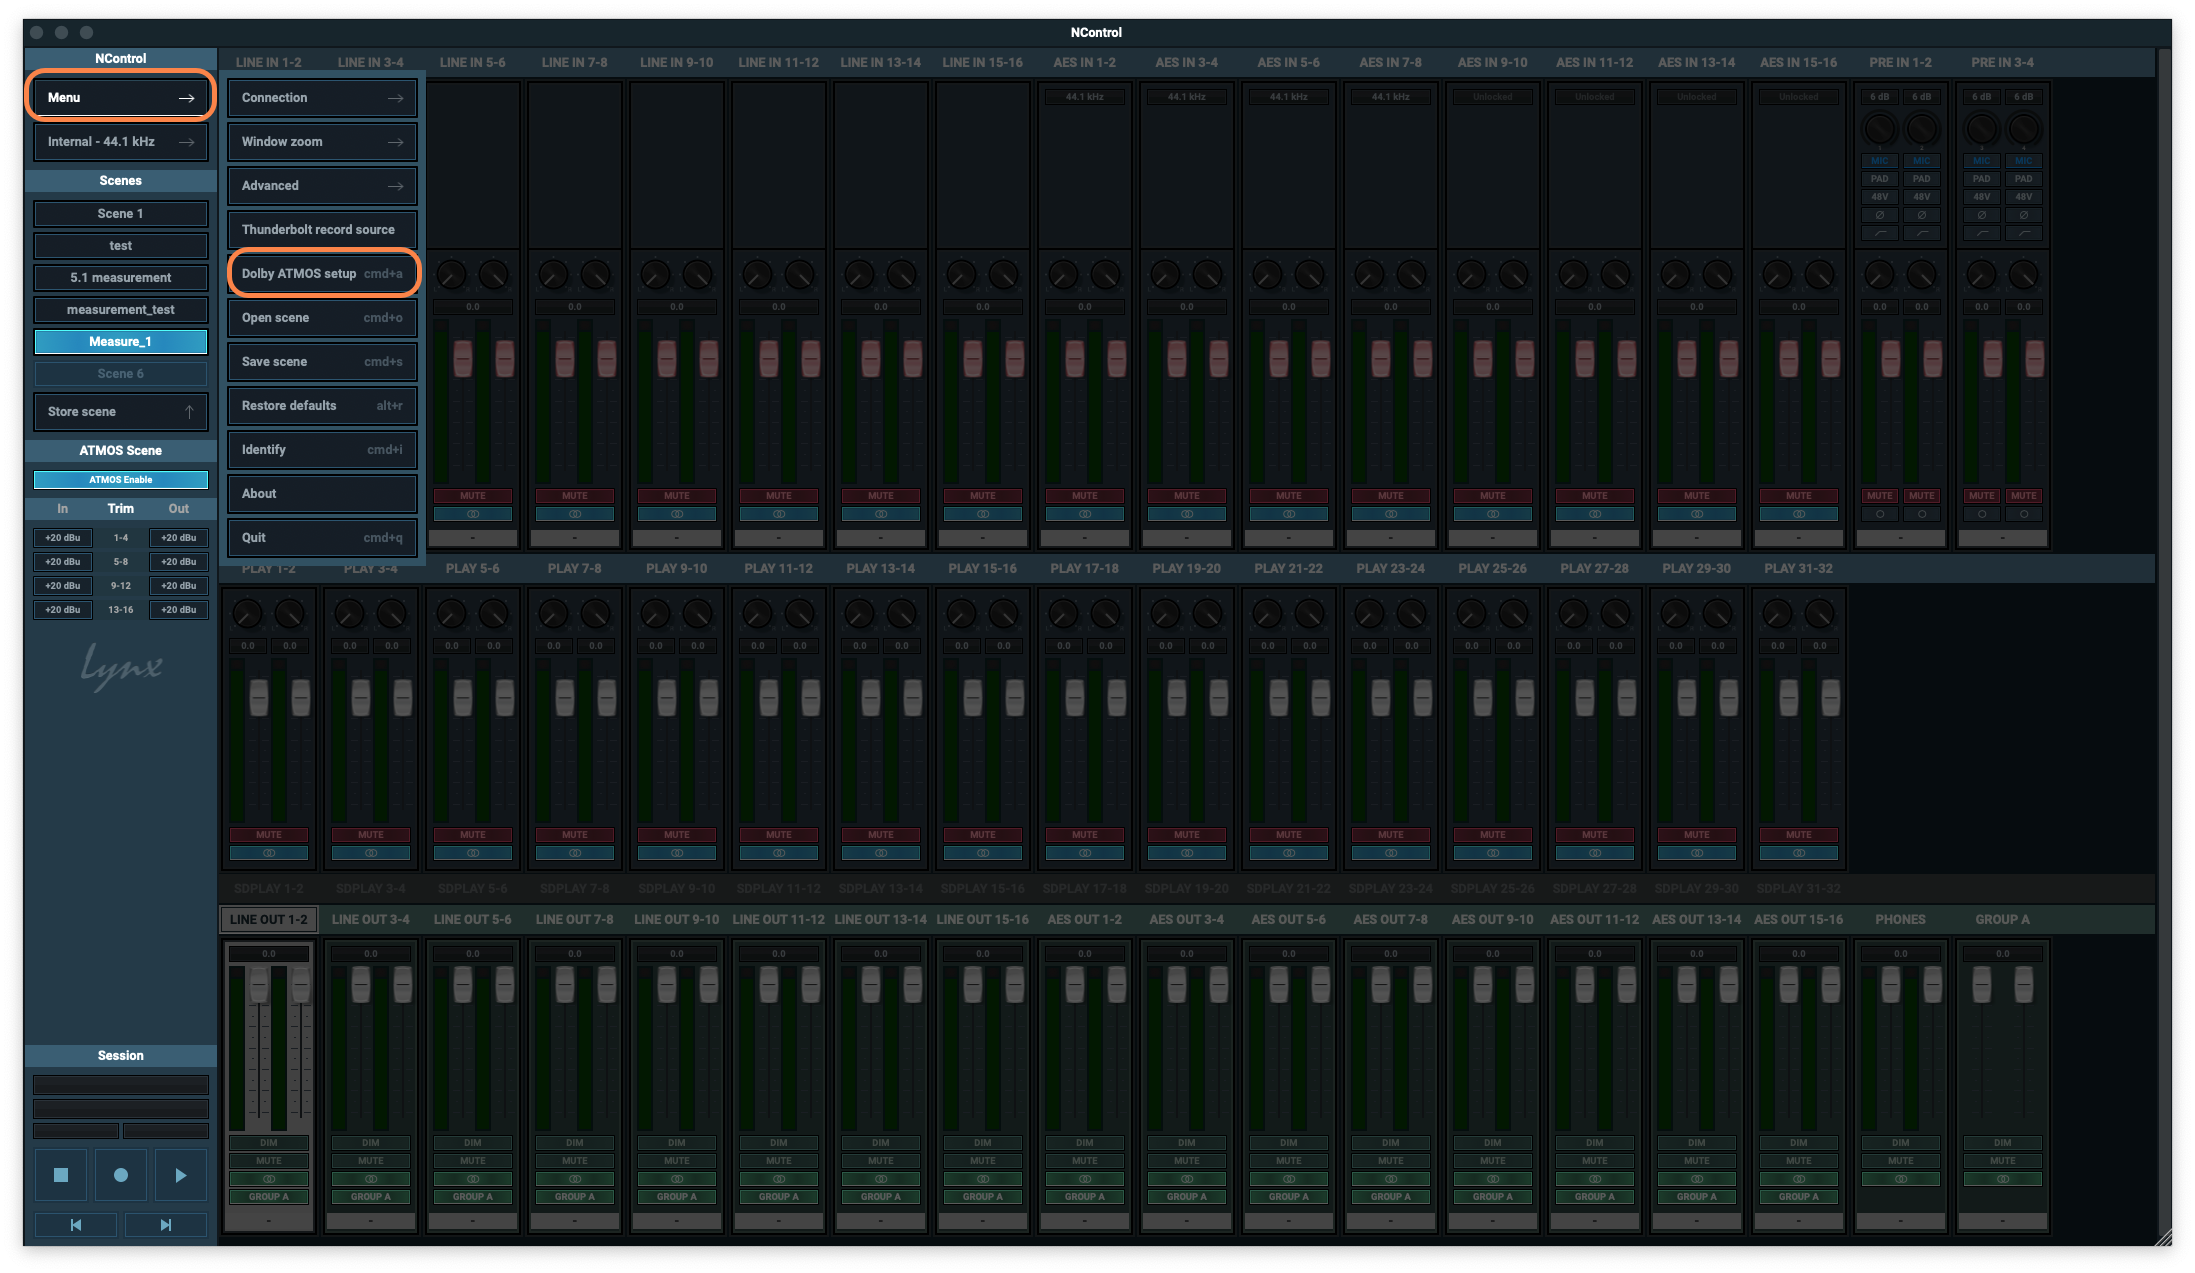Toggle stereo link on GROUP A strip
This screenshot has width=2195, height=1273.
tap(2003, 1179)
